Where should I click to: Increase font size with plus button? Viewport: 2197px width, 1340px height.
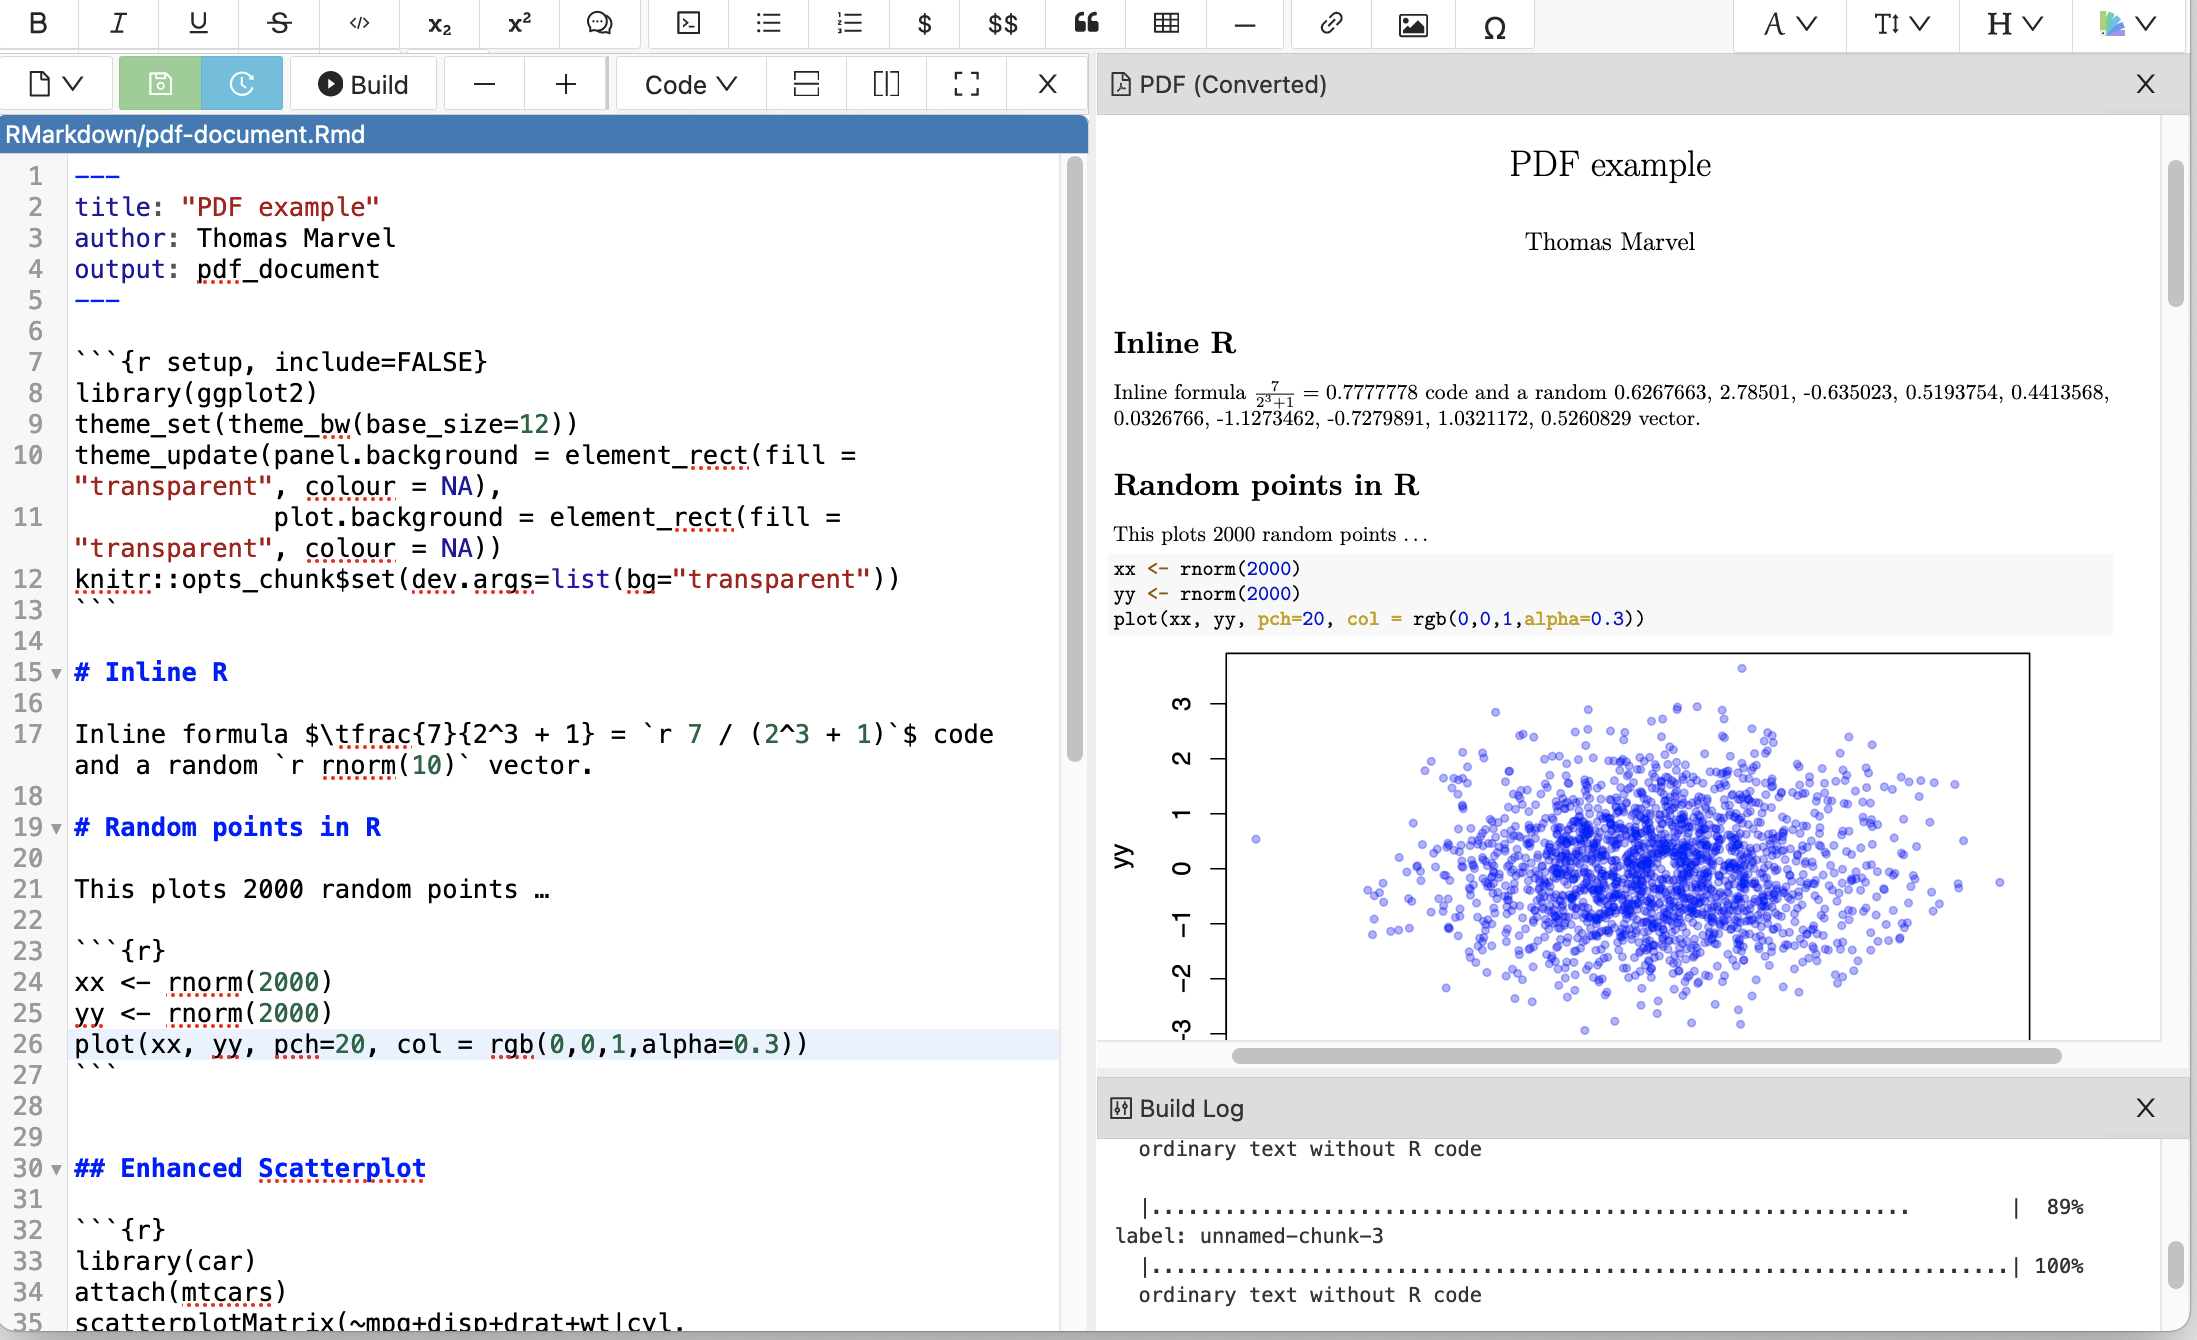(565, 84)
